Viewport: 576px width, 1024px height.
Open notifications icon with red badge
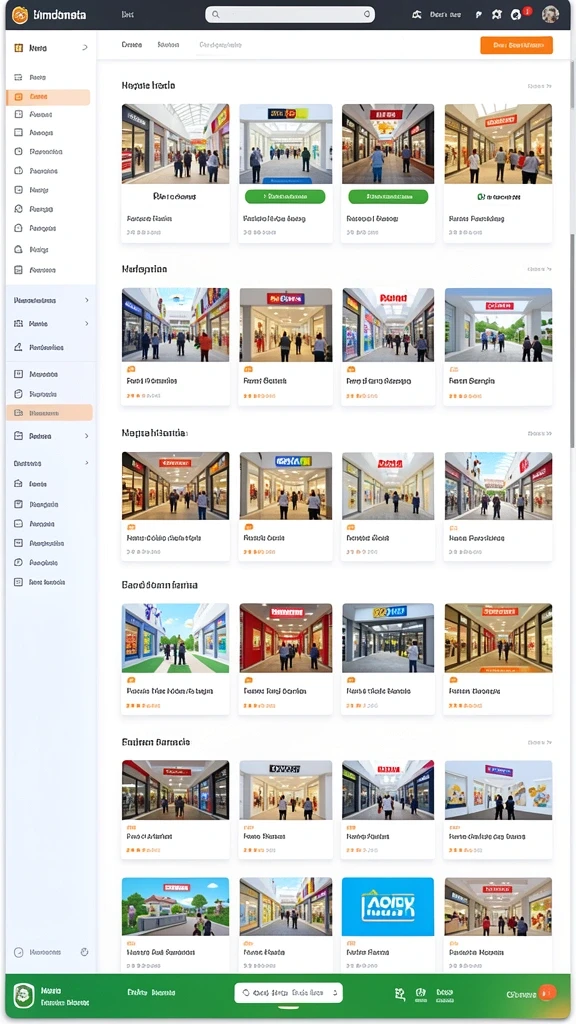pyautogui.click(x=517, y=14)
